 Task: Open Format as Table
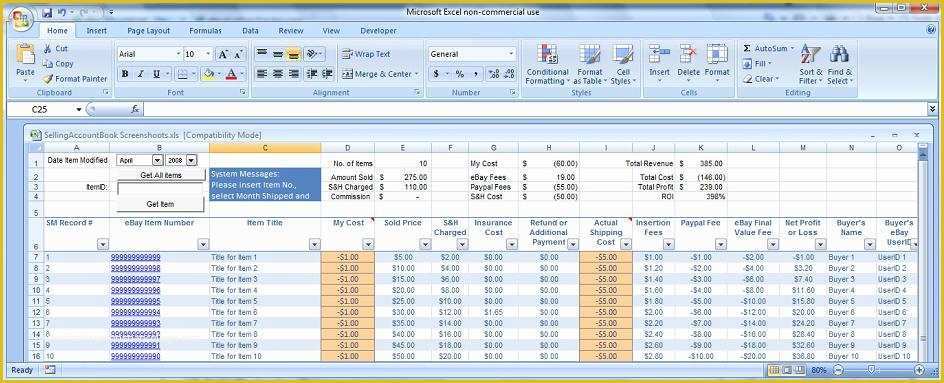(x=590, y=64)
